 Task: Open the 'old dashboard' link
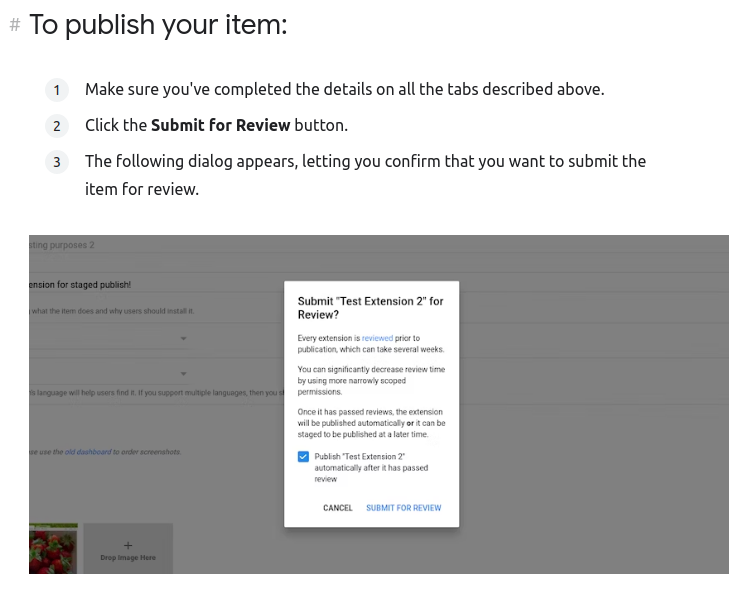click(x=88, y=452)
